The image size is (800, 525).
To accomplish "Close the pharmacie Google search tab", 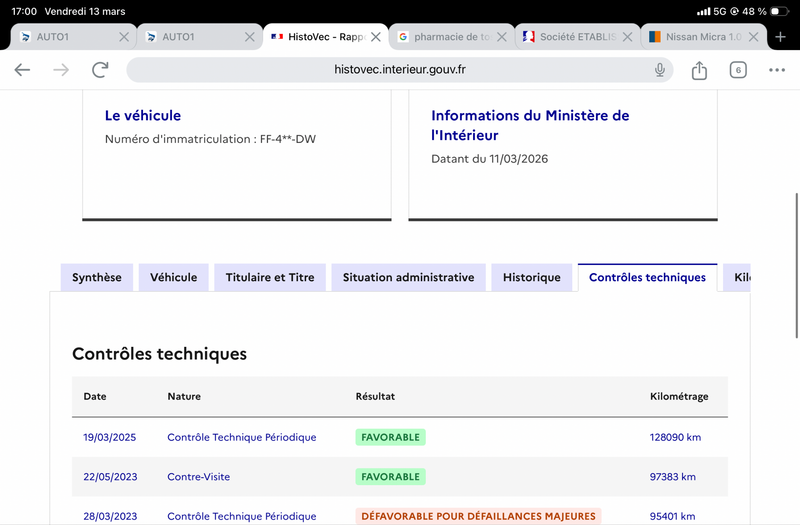I will click(502, 37).
